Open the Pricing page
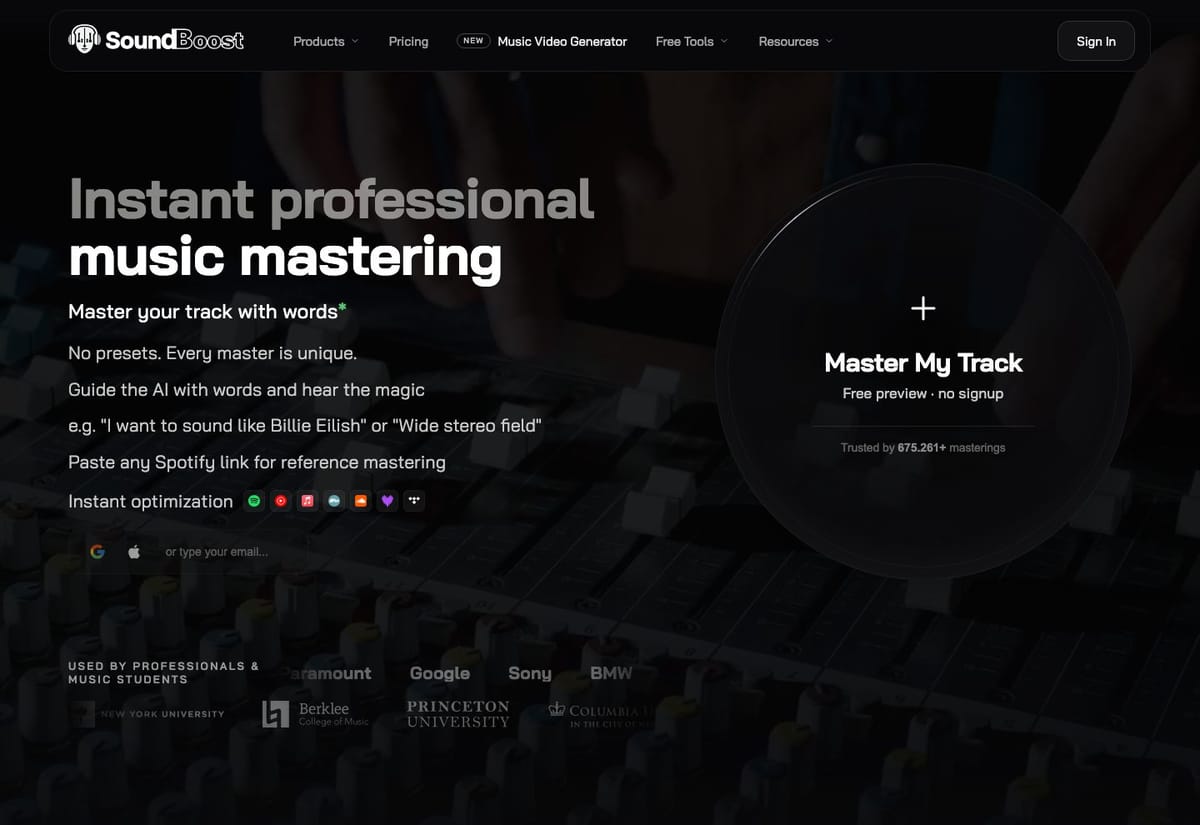Screen dimensions: 1200x825 [408, 41]
